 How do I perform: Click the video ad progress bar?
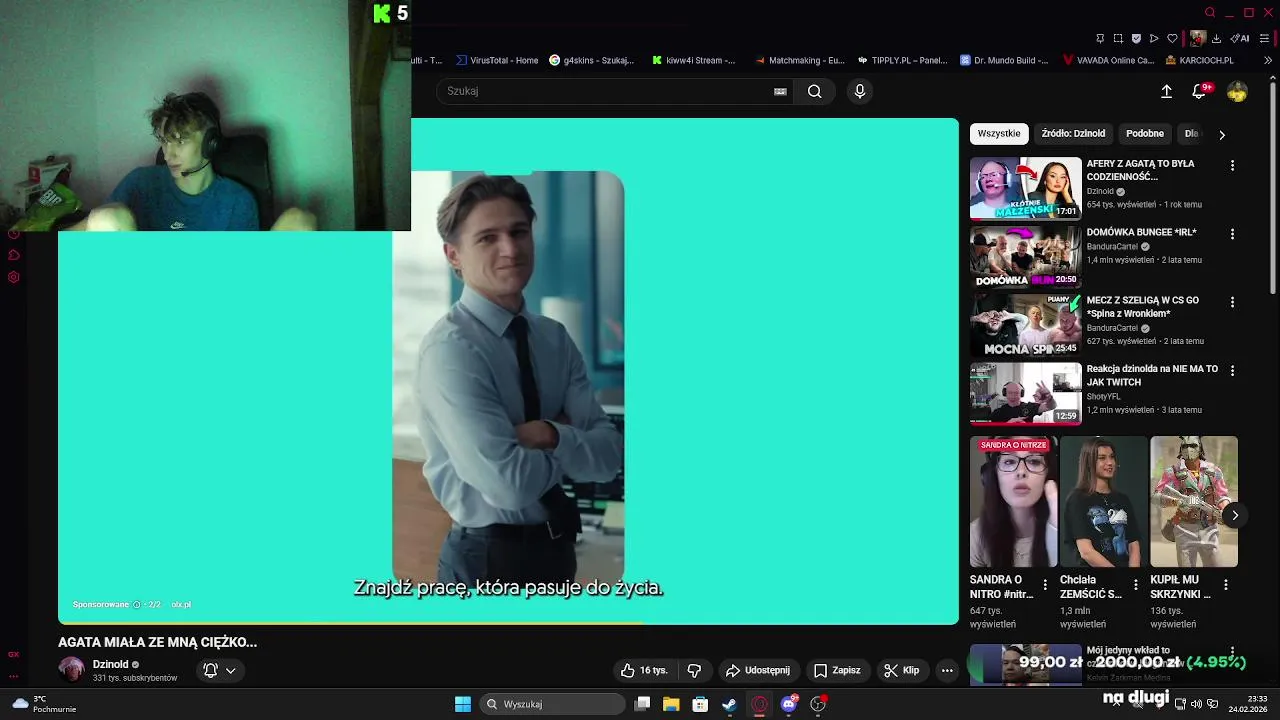[508, 623]
